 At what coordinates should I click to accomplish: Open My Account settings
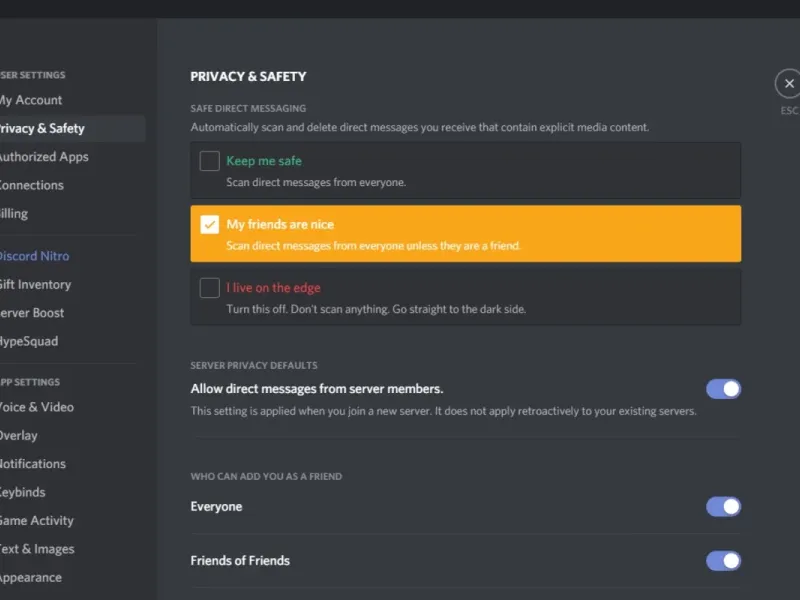(x=30, y=100)
